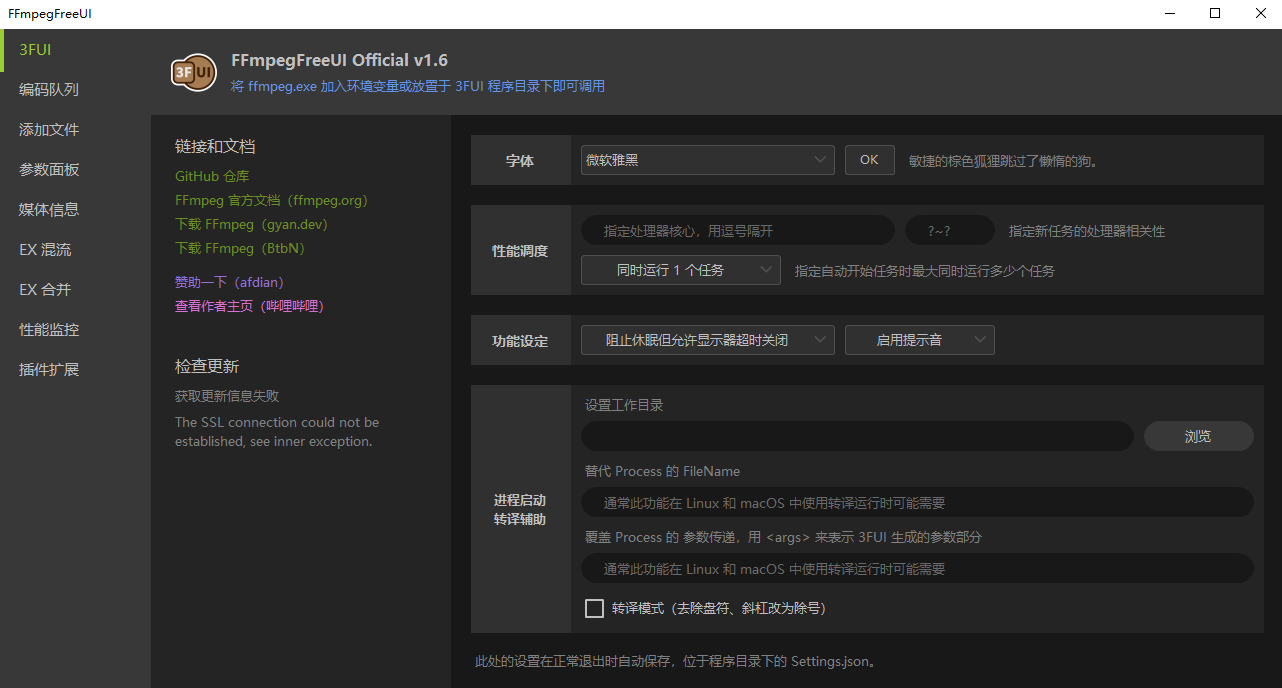Open the 性能监控 page

49,329
